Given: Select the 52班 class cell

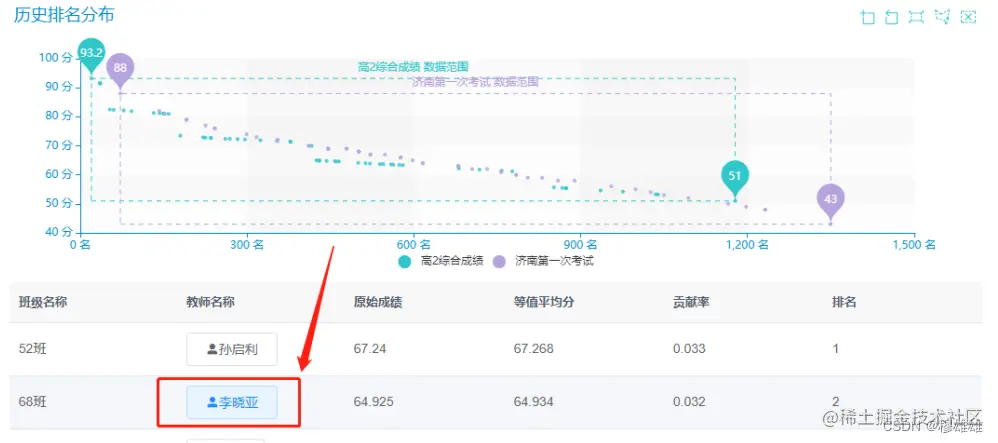Looking at the screenshot, I should click(31, 349).
